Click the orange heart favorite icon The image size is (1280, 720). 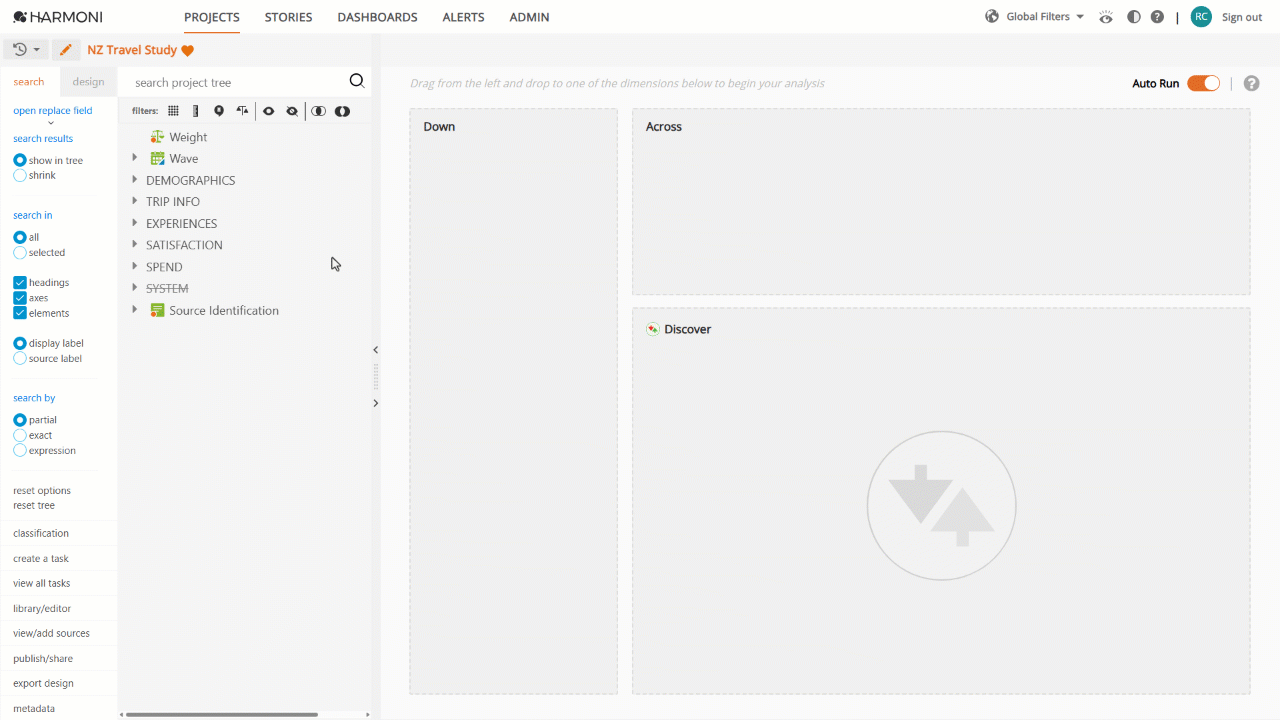tap(187, 50)
